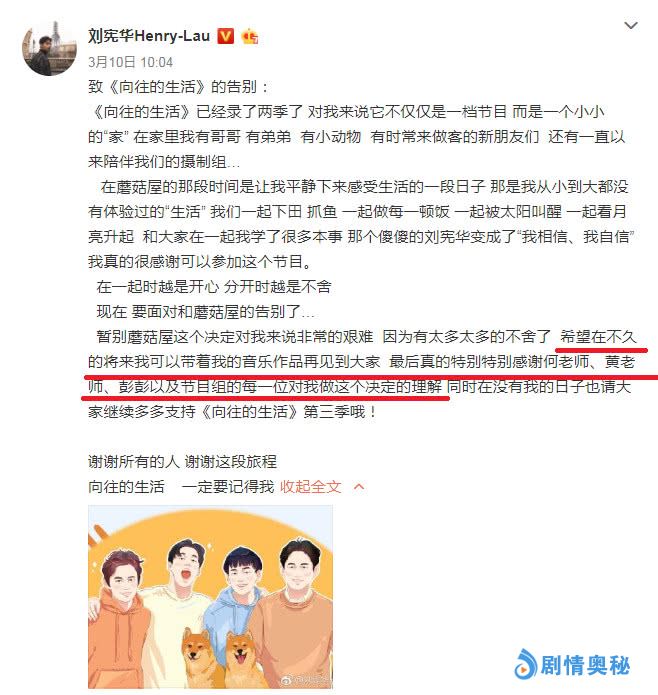Click the title line 致《向往的生活》的告别

coord(179,86)
